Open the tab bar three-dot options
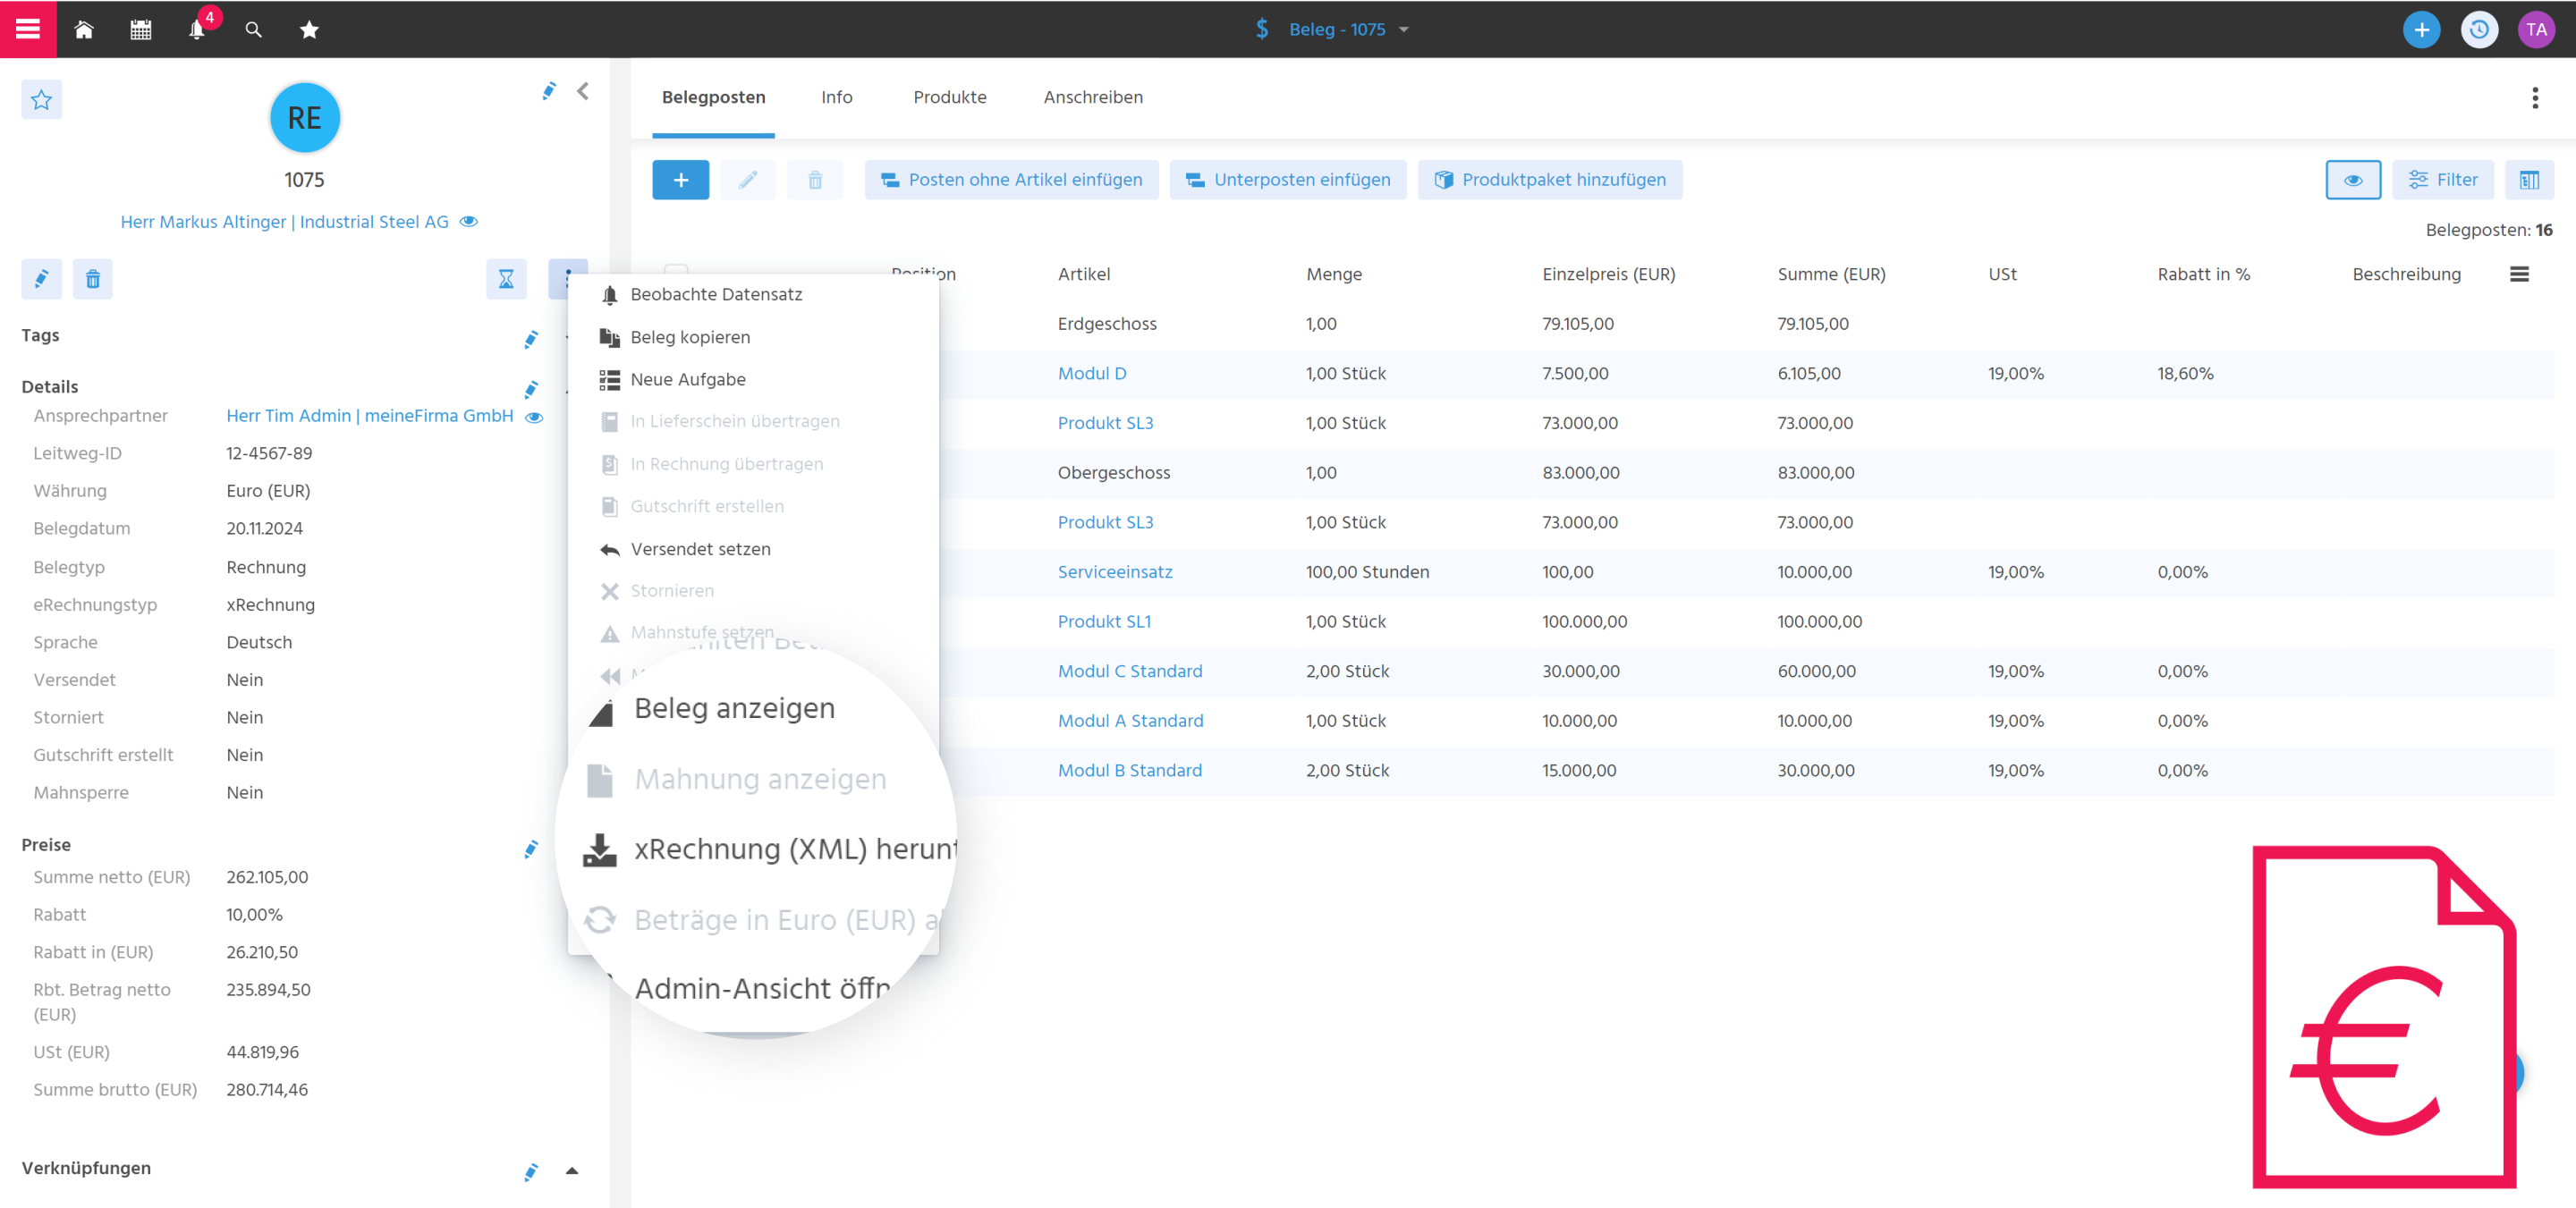Viewport: 2576px width, 1208px height. click(x=2534, y=97)
